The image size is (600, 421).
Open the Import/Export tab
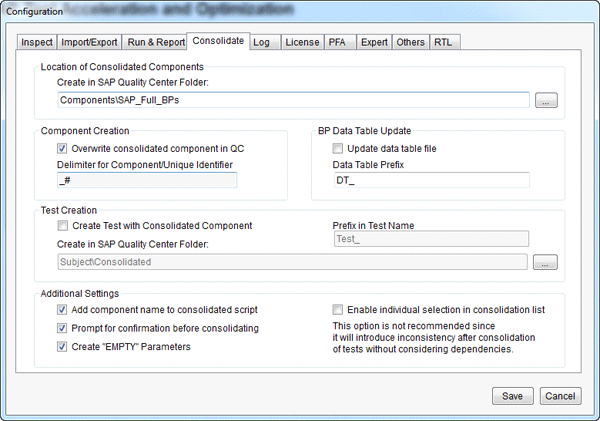(x=90, y=43)
